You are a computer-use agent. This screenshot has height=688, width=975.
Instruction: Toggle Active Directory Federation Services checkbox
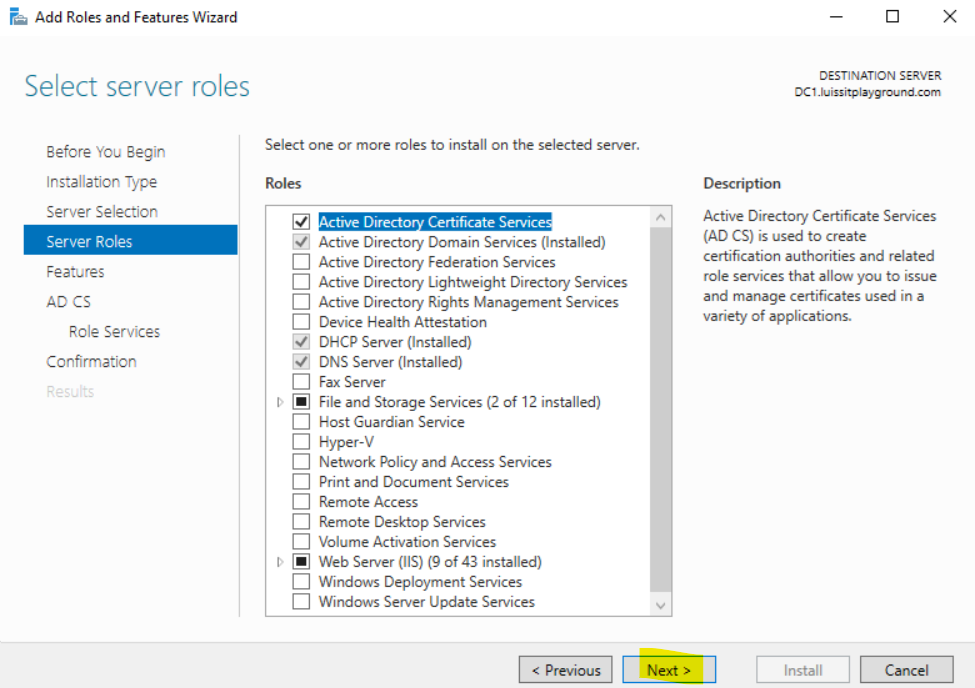[x=301, y=262]
